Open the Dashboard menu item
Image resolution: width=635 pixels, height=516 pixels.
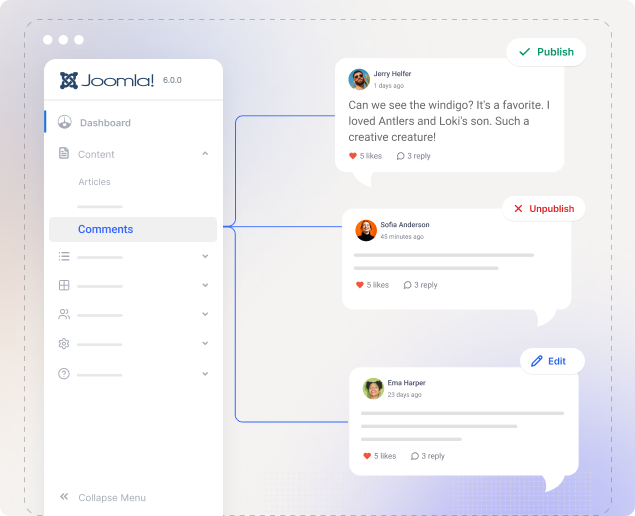coord(105,123)
